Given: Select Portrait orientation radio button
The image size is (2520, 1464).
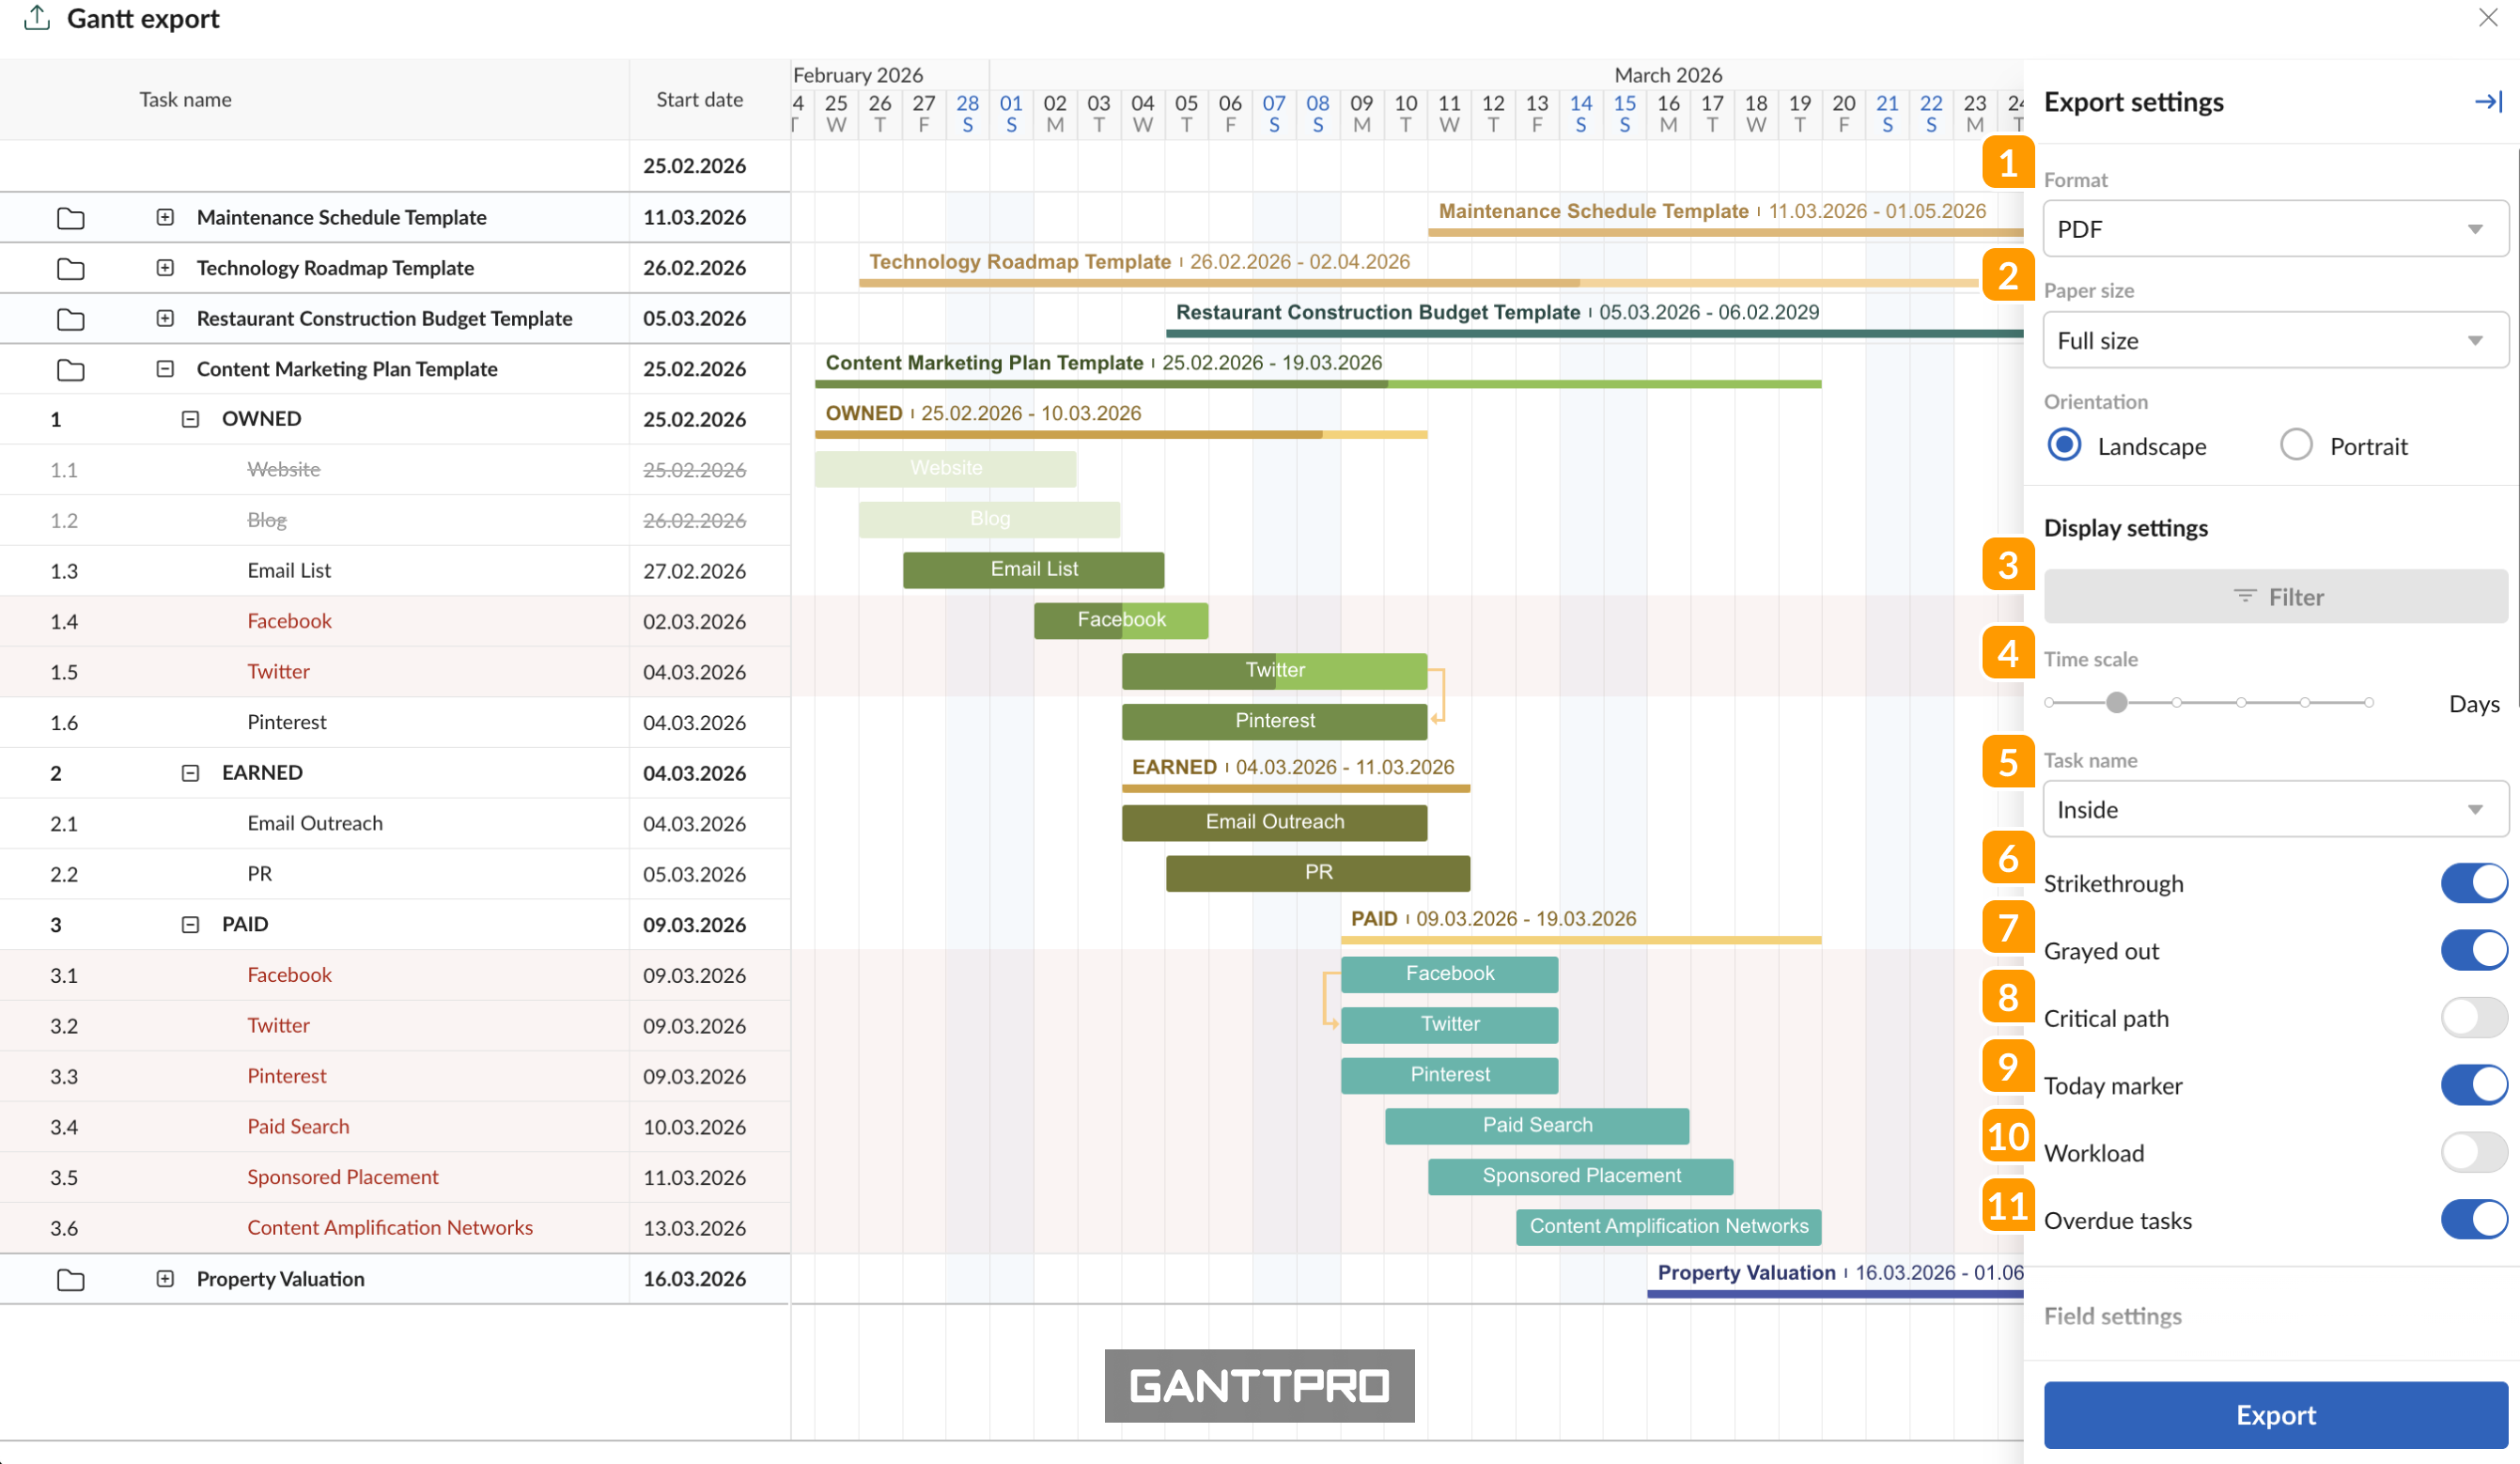Looking at the screenshot, I should click(x=2295, y=445).
